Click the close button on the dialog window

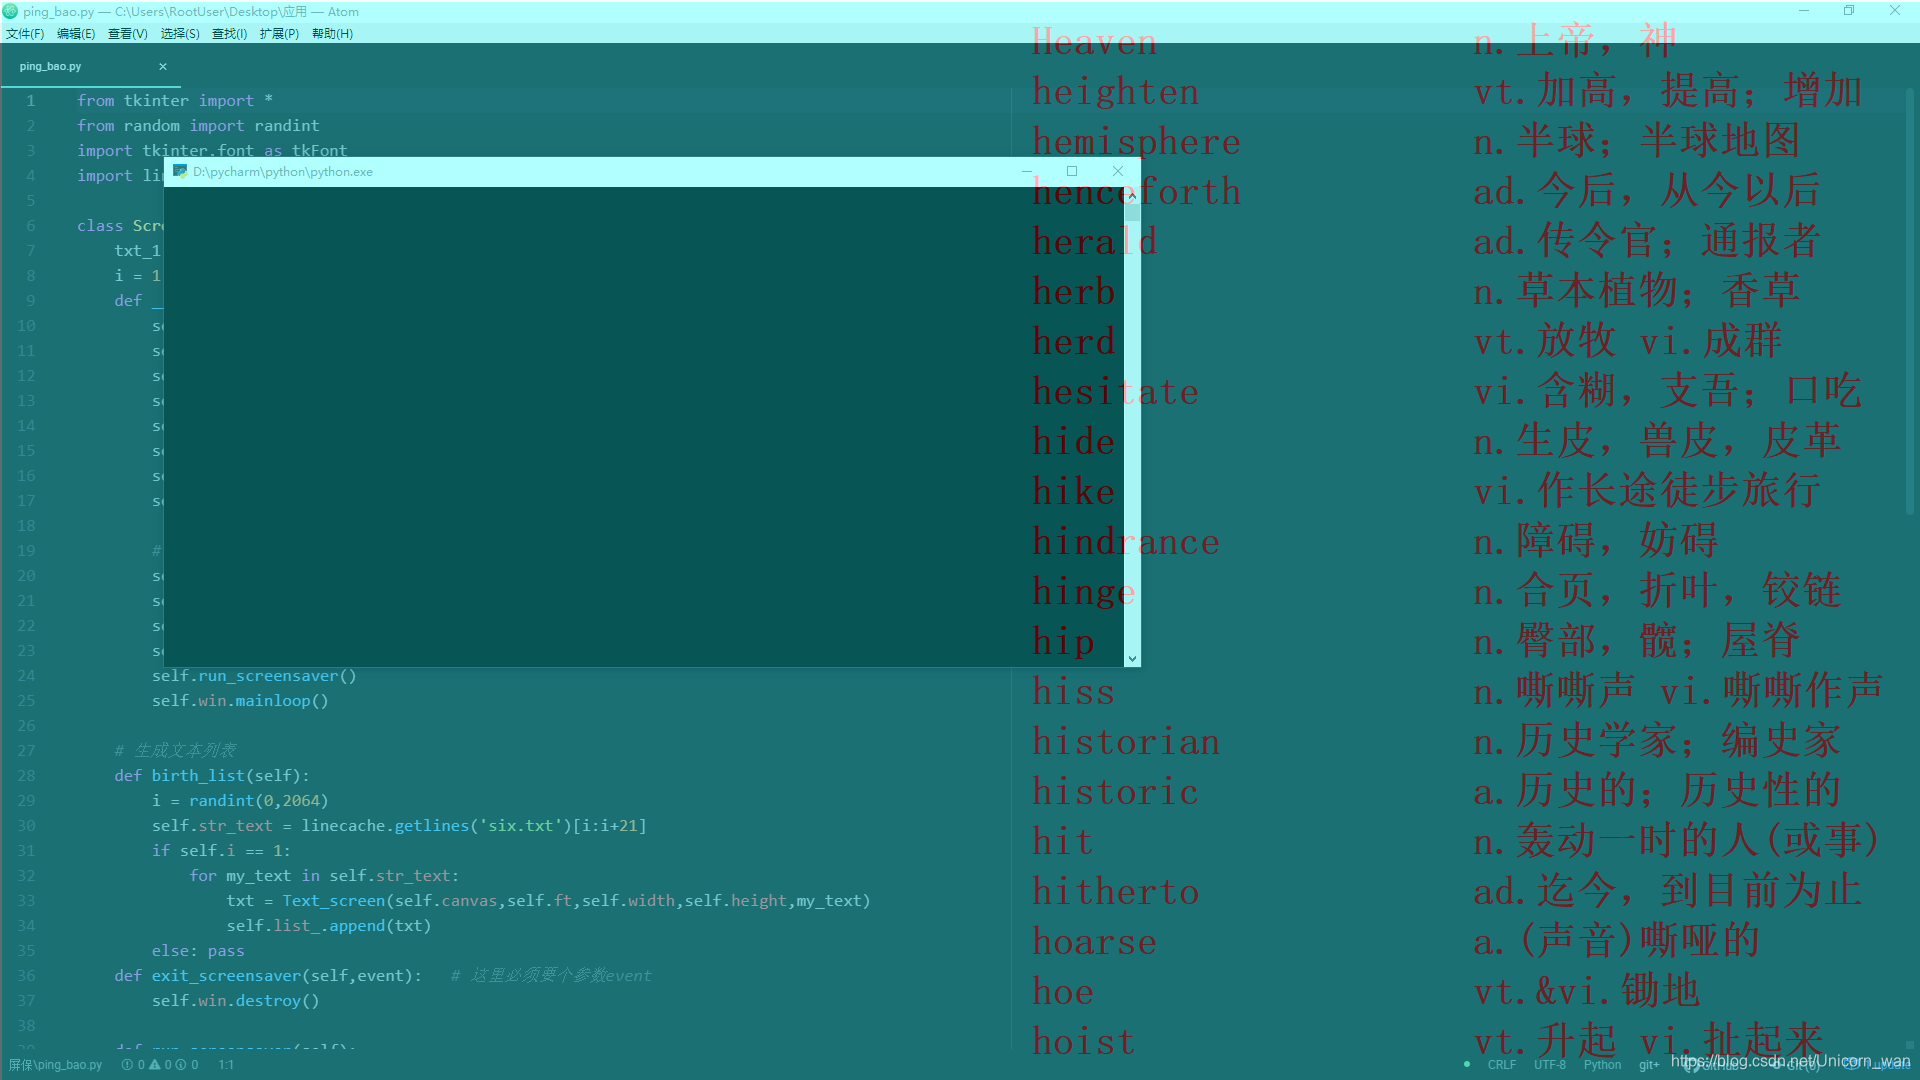1116,173
